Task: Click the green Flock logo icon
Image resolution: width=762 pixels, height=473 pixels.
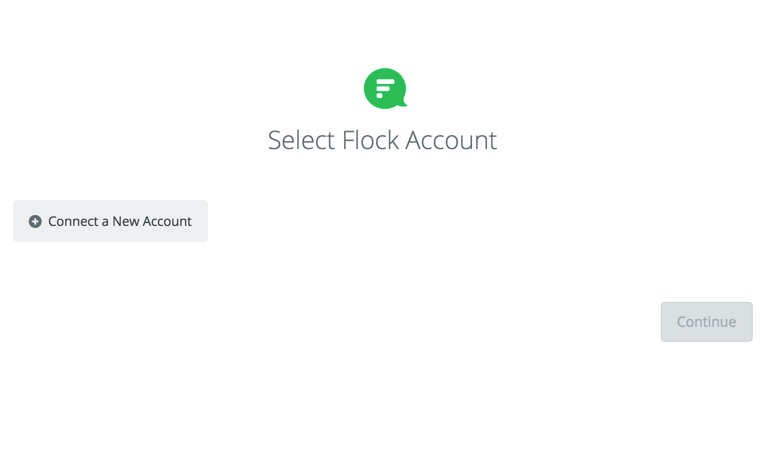Action: [x=385, y=88]
